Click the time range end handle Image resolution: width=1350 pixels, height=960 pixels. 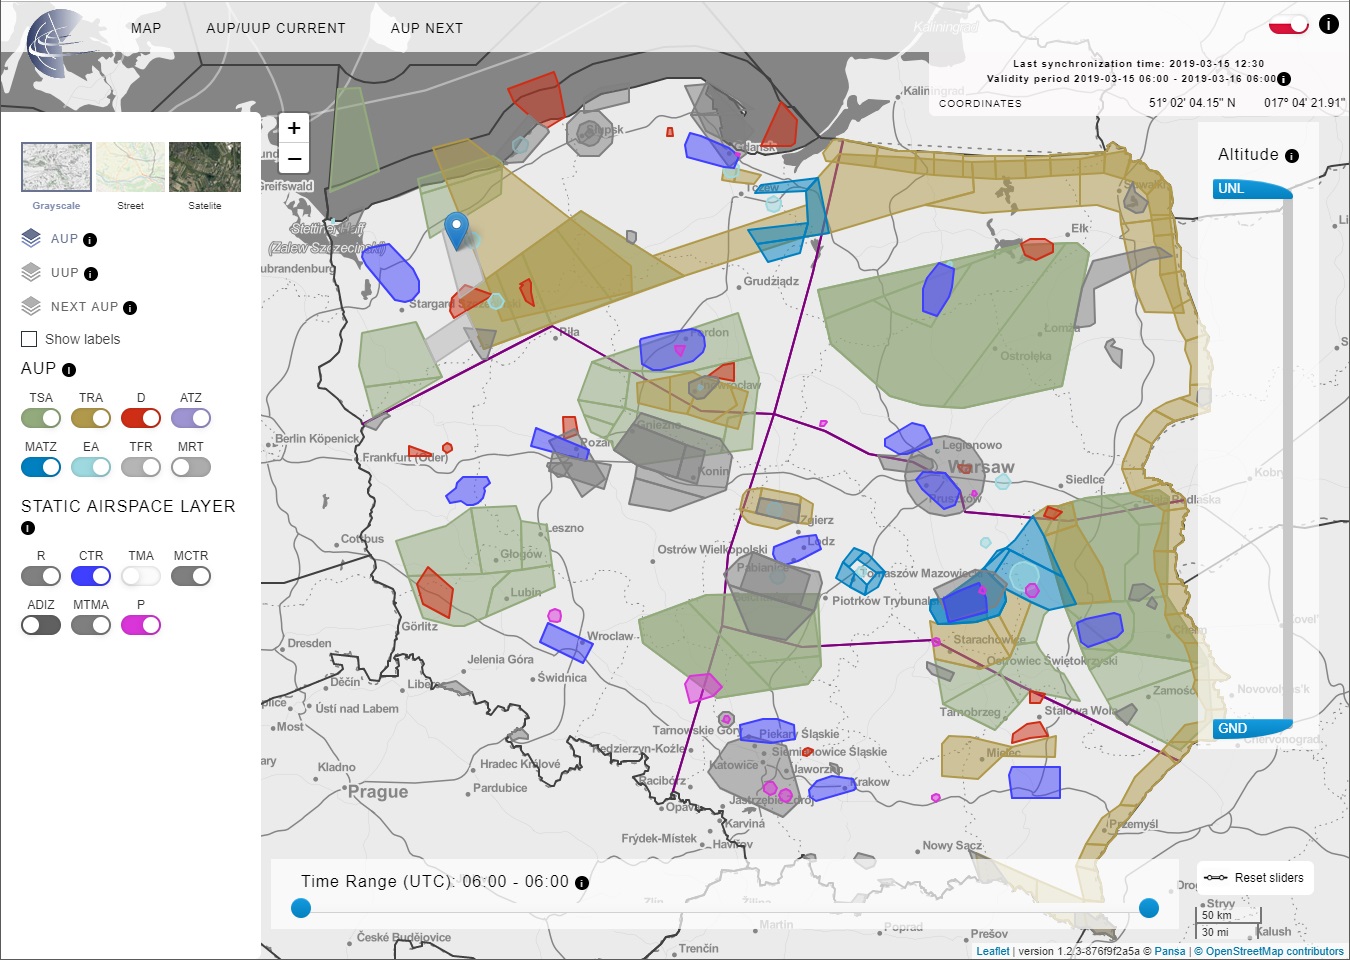click(x=1149, y=908)
